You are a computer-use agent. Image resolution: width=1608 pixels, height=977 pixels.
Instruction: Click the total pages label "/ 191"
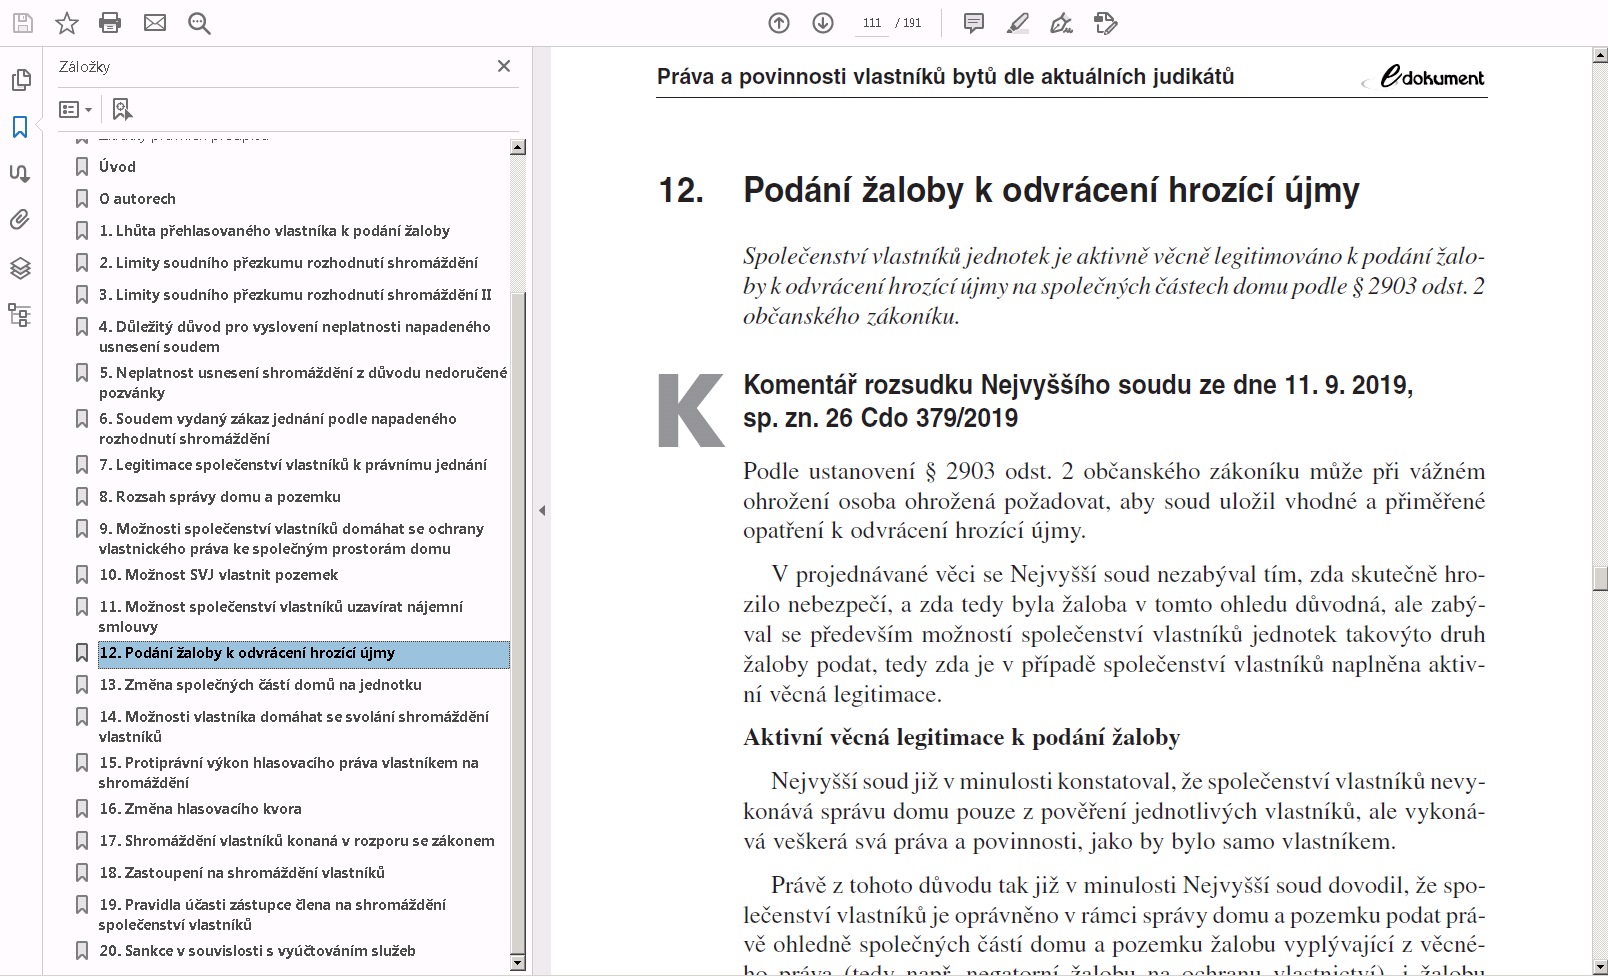click(x=908, y=23)
